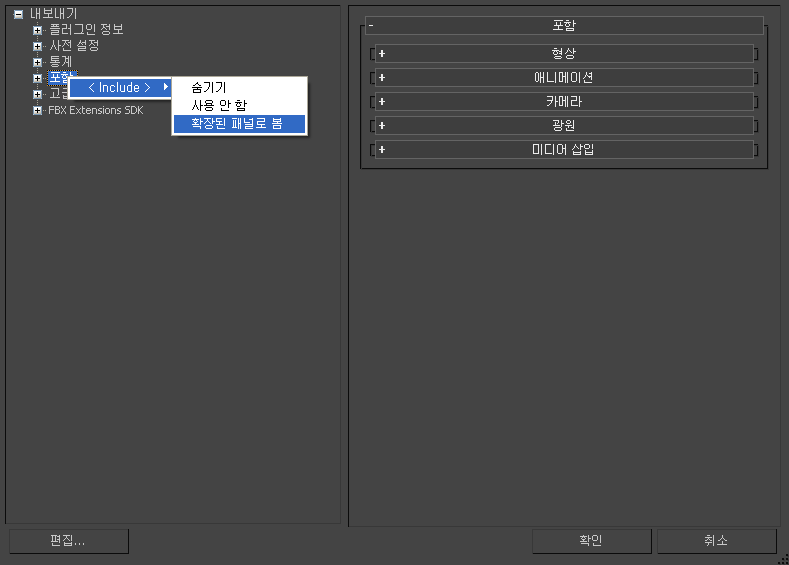Select 플러그인 정보 in the tree

tap(86, 29)
